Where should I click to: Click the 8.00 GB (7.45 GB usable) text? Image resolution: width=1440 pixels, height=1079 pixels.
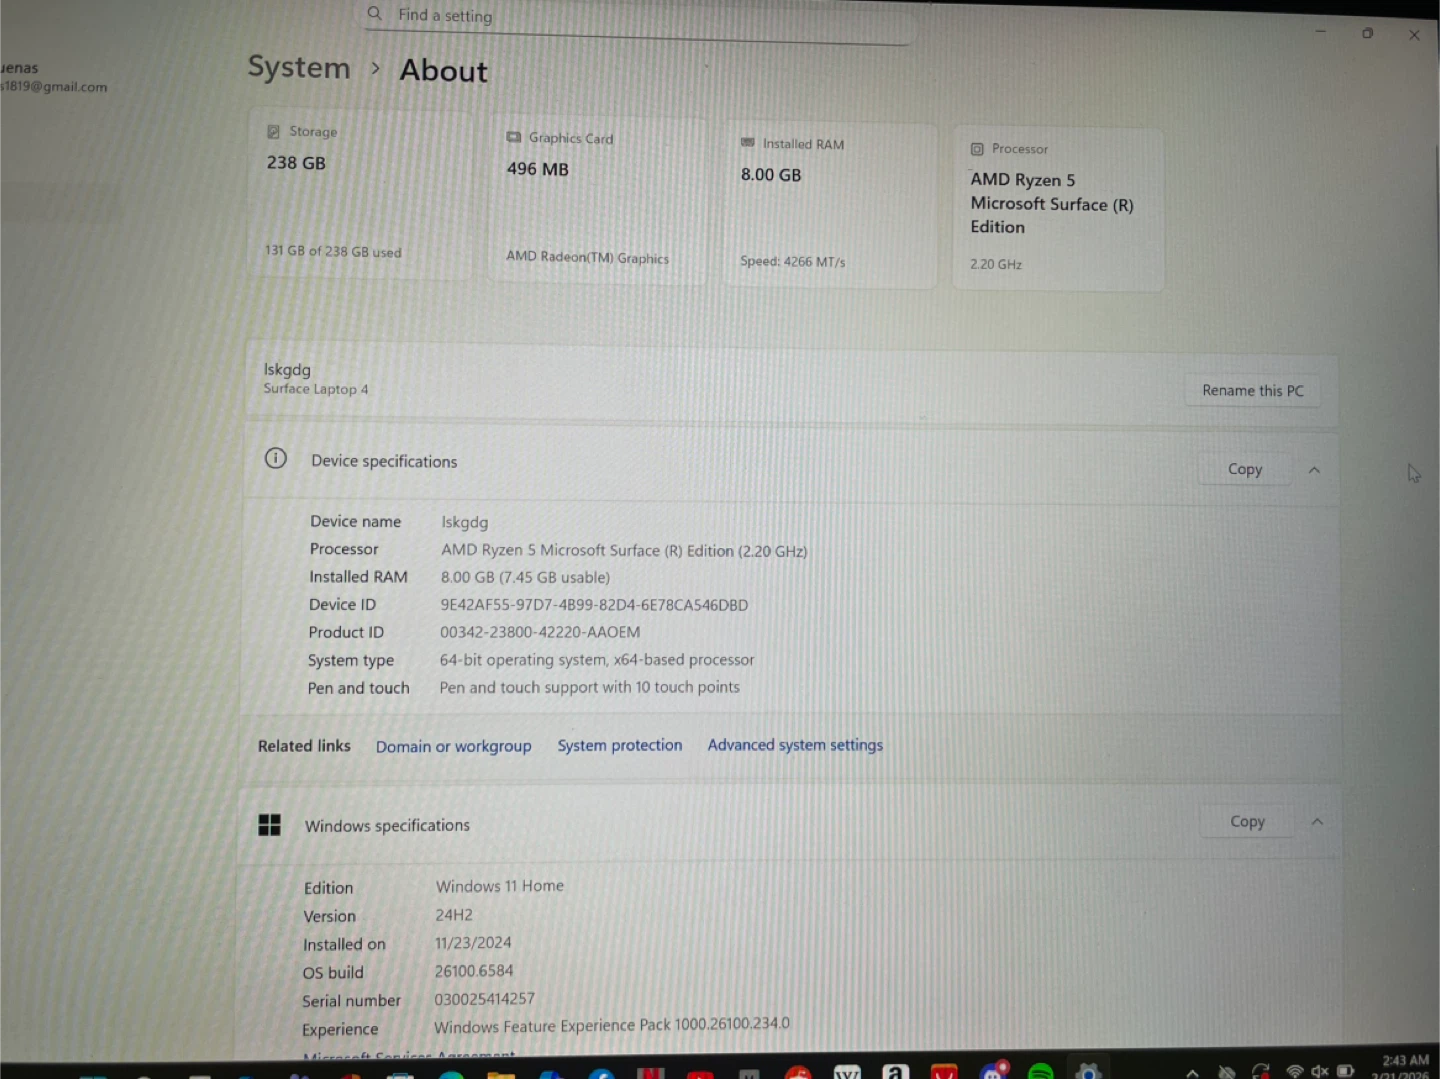pyautogui.click(x=525, y=577)
